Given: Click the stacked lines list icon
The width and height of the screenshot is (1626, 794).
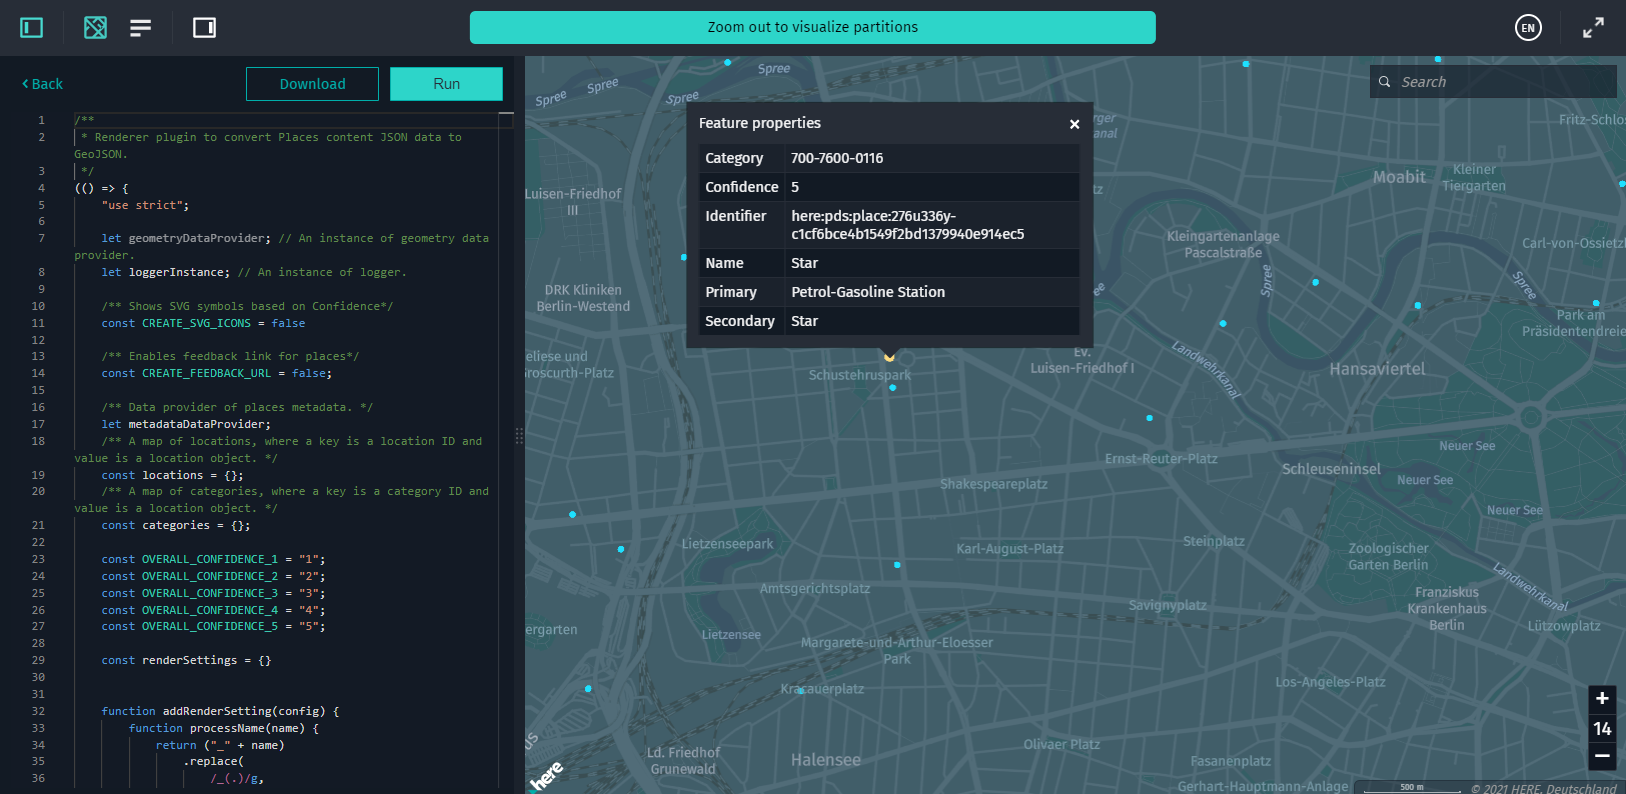Looking at the screenshot, I should 141,27.
